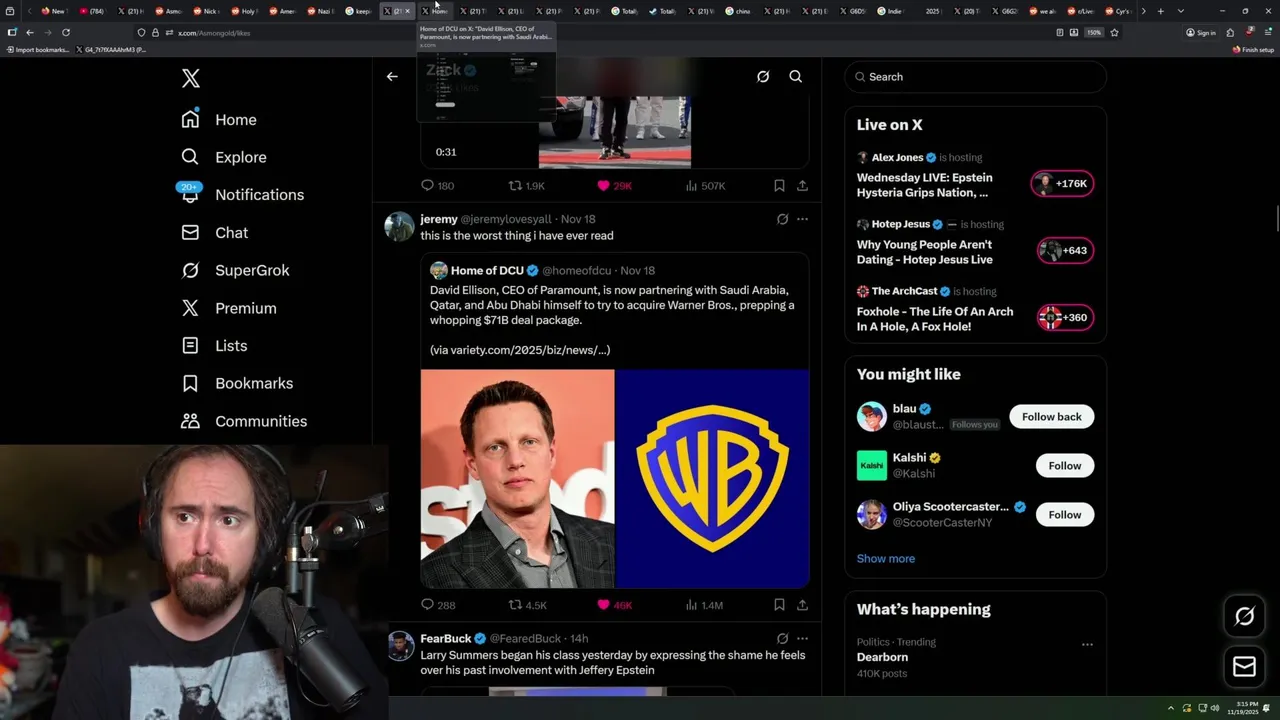
Task: Repost the post with 1.9K reposts
Action: (x=527, y=186)
